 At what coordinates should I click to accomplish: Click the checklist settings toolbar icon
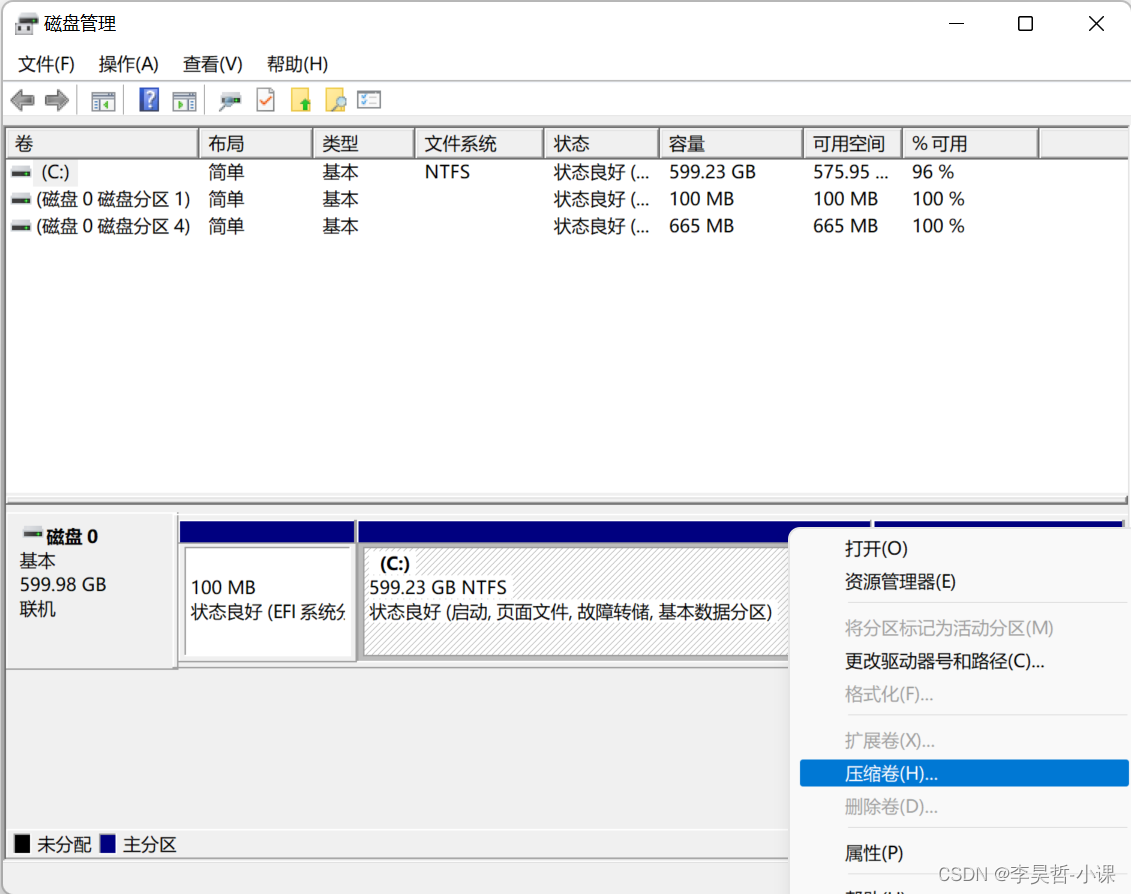coord(369,100)
